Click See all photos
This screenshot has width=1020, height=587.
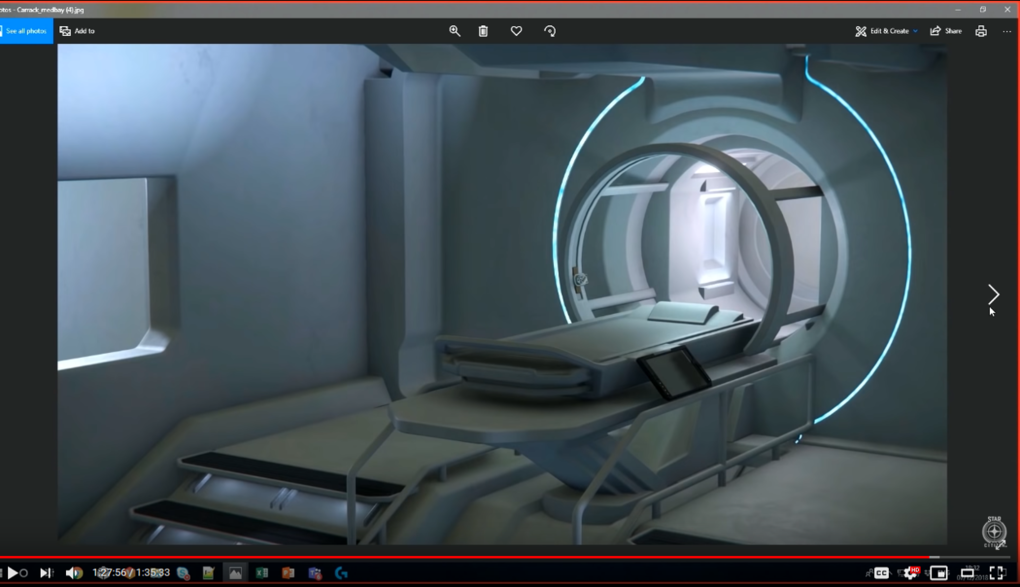click(x=26, y=31)
